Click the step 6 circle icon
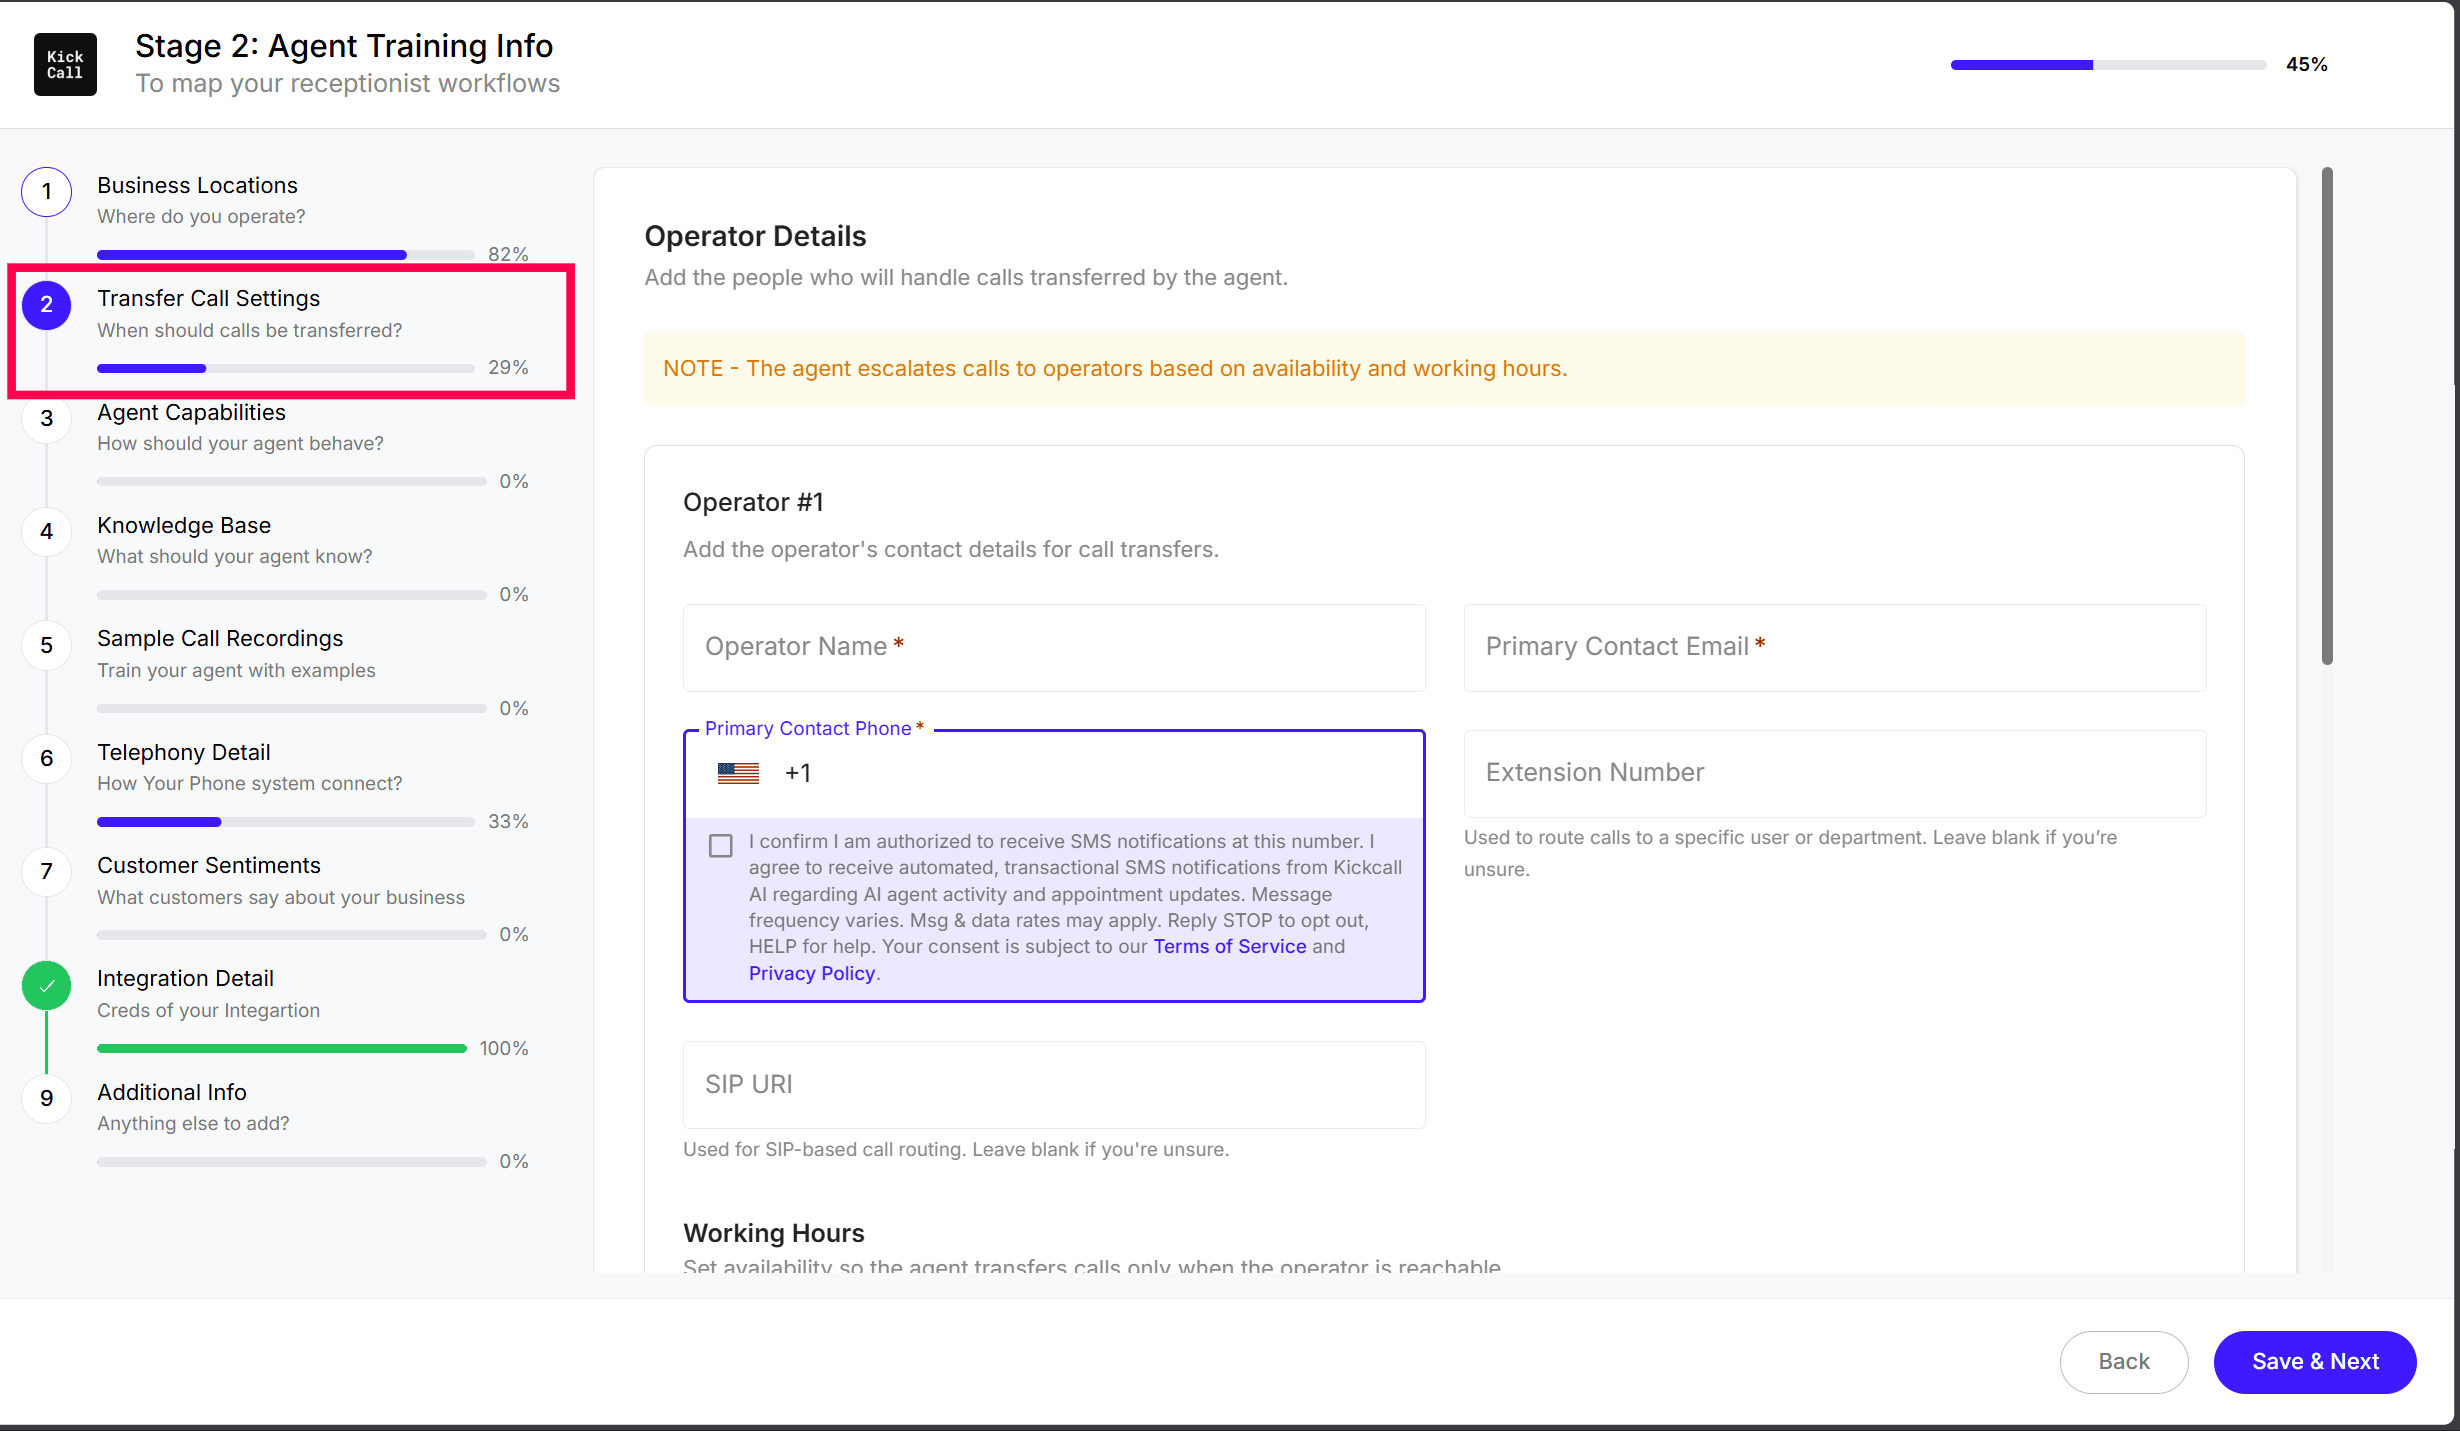The image size is (2460, 1431). [46, 758]
